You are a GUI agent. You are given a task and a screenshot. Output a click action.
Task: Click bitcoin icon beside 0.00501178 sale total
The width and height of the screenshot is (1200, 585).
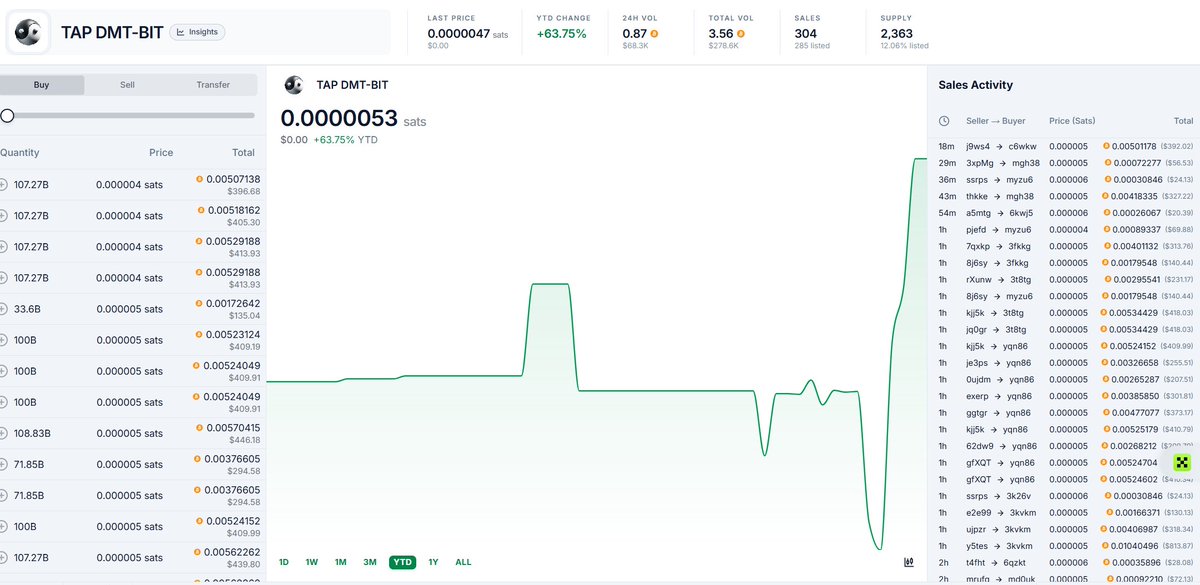(x=1107, y=146)
